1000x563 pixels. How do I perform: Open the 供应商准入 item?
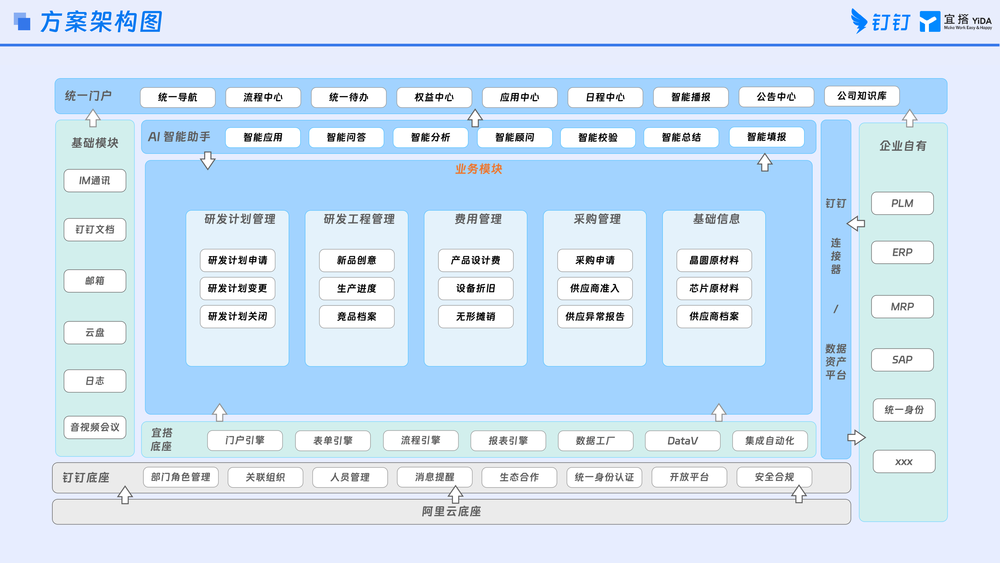pyautogui.click(x=595, y=288)
